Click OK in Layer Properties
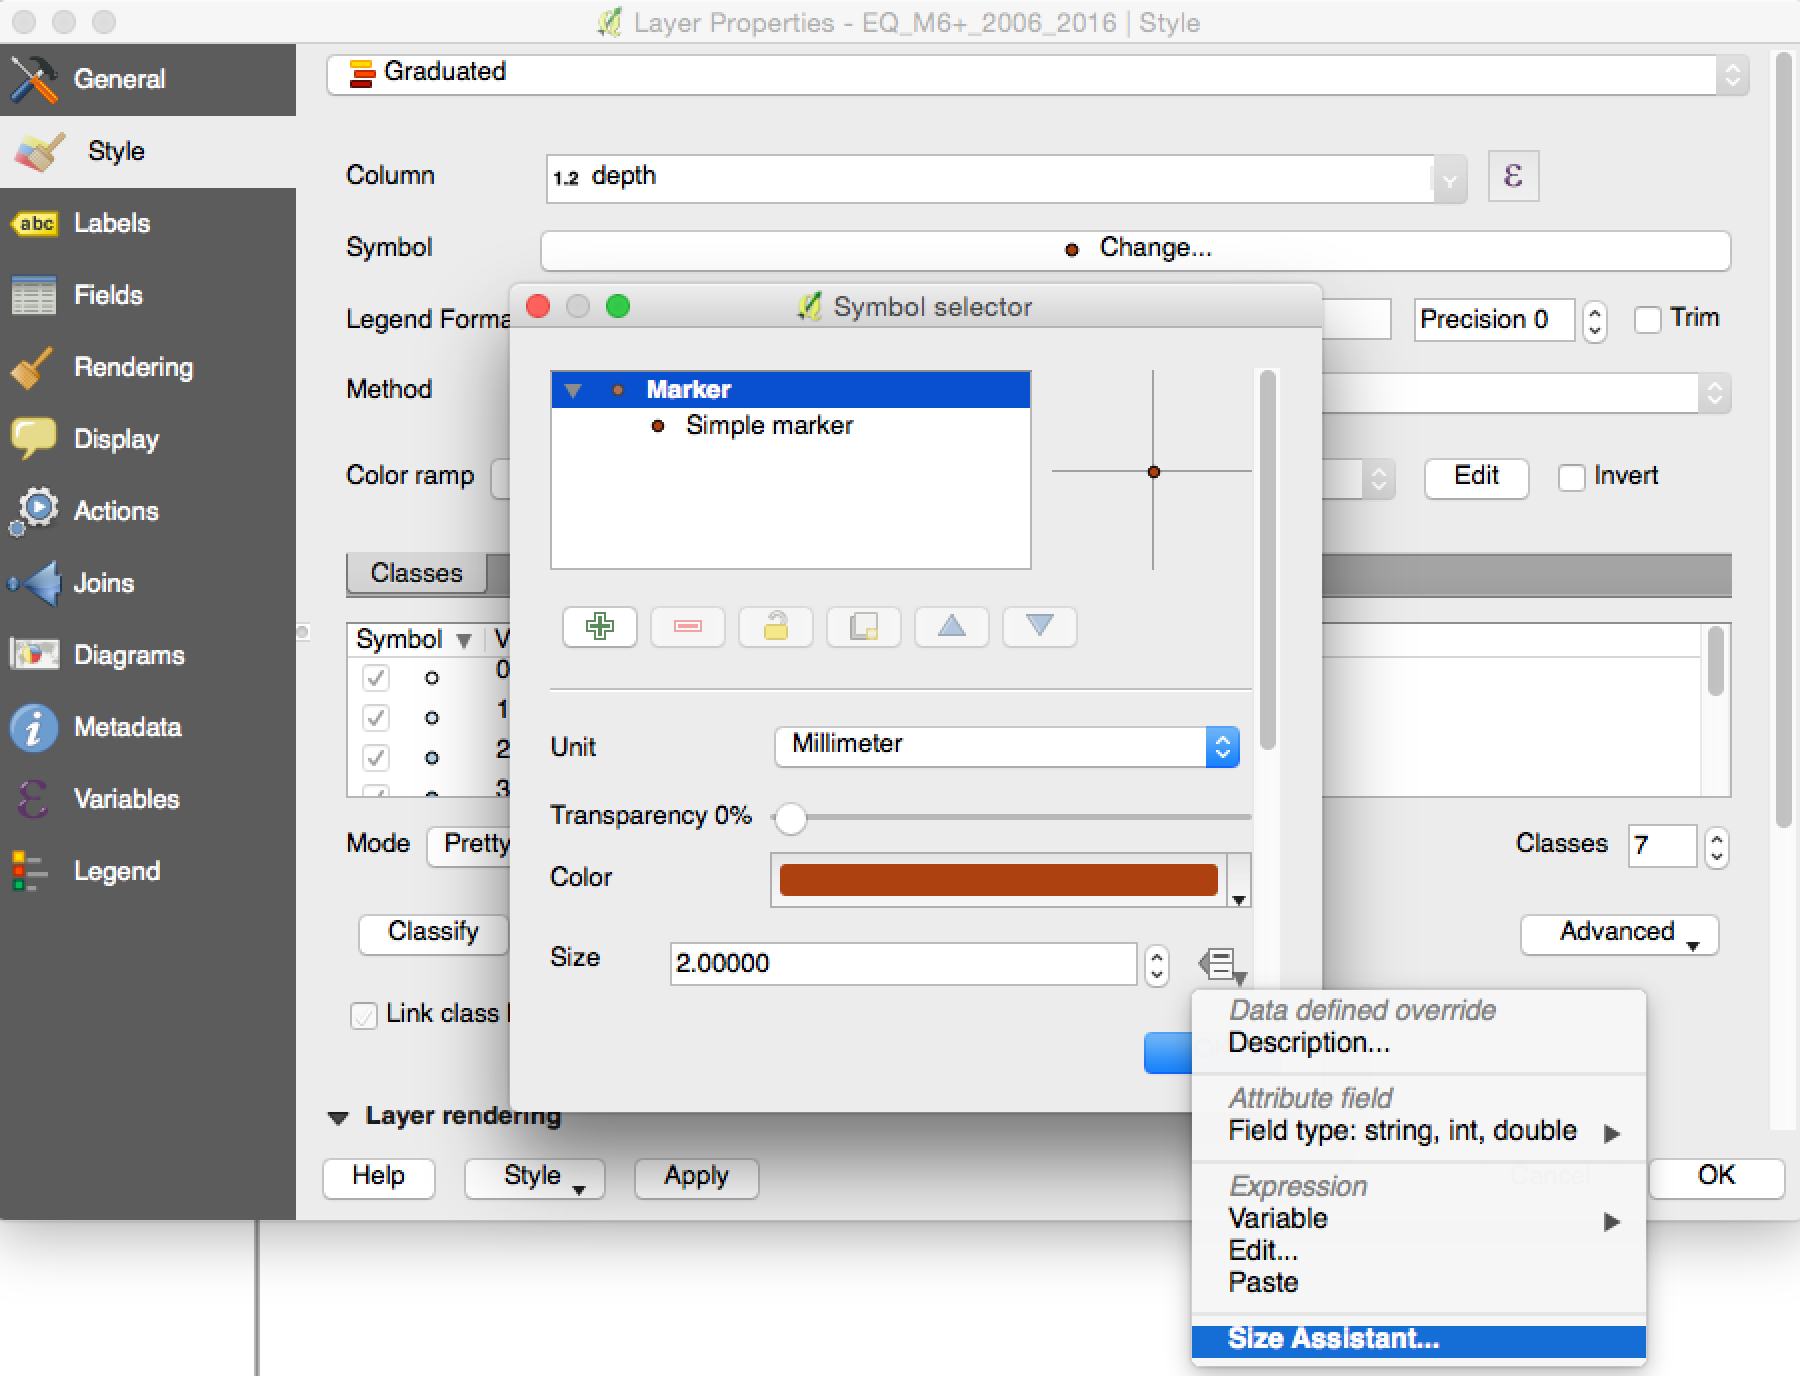 click(x=1716, y=1178)
